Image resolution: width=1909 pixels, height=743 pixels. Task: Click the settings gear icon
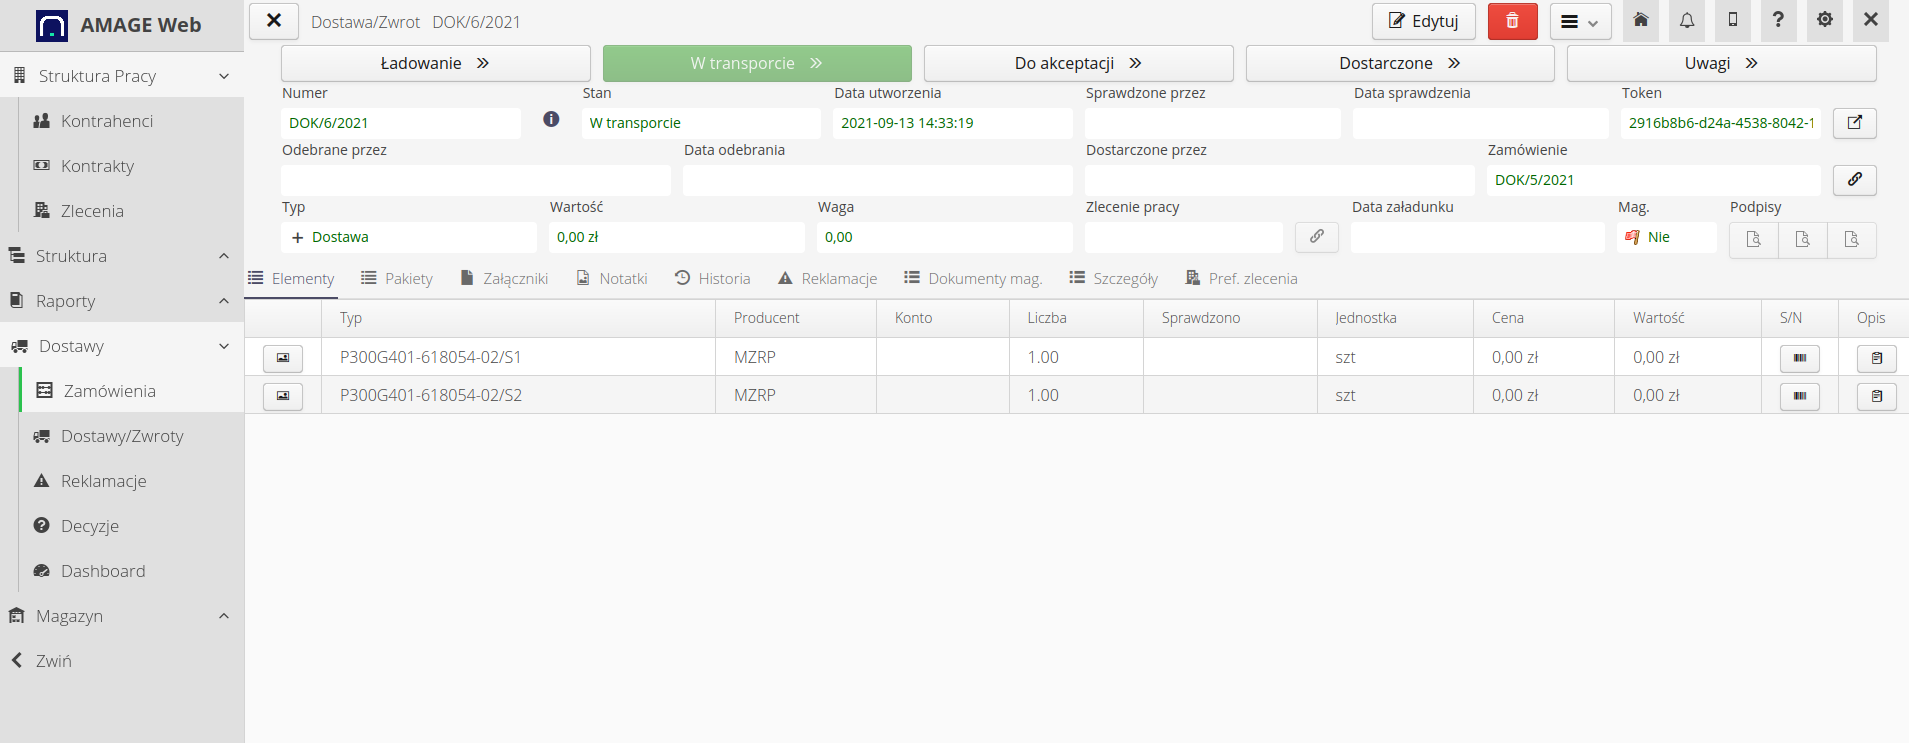(x=1825, y=21)
